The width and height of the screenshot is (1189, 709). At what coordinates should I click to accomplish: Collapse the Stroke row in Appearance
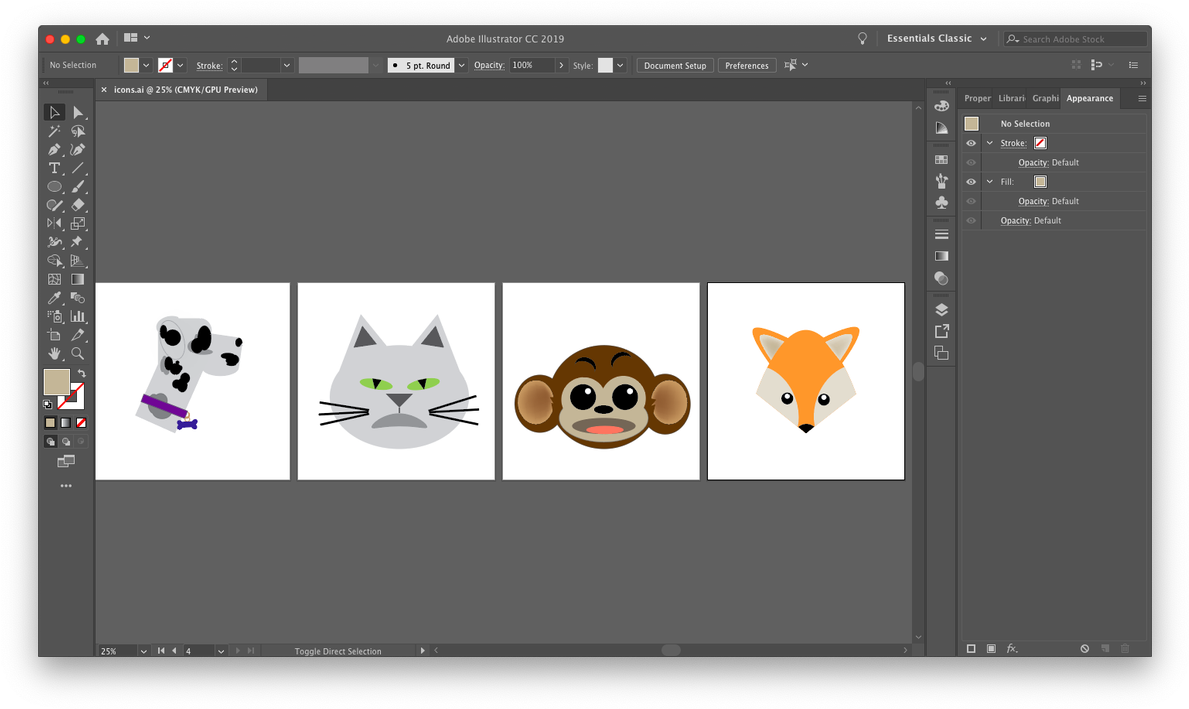pyautogui.click(x=990, y=143)
